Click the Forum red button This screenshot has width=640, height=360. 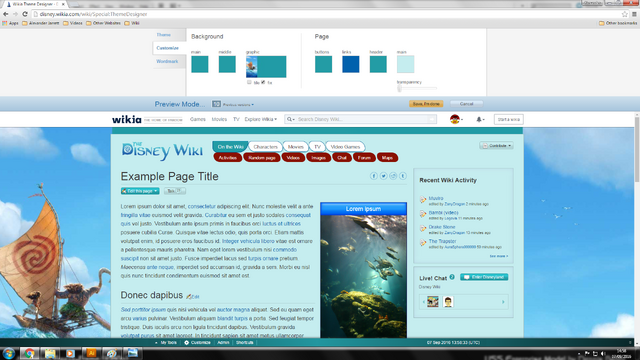364,158
